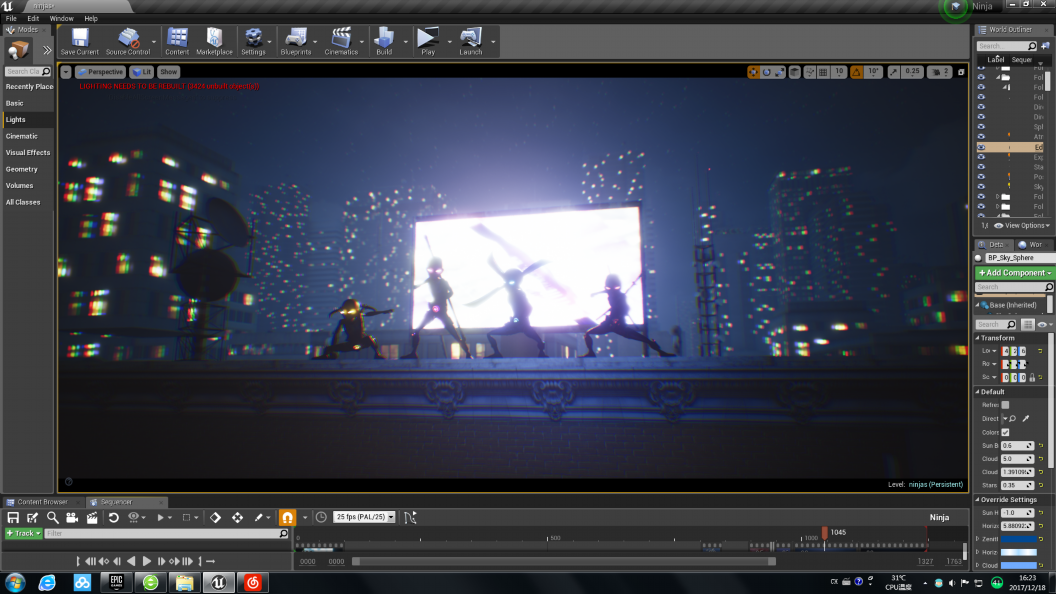Click the Sequencer restore/undo arrow icon
The width and height of the screenshot is (1056, 594).
pos(113,517)
